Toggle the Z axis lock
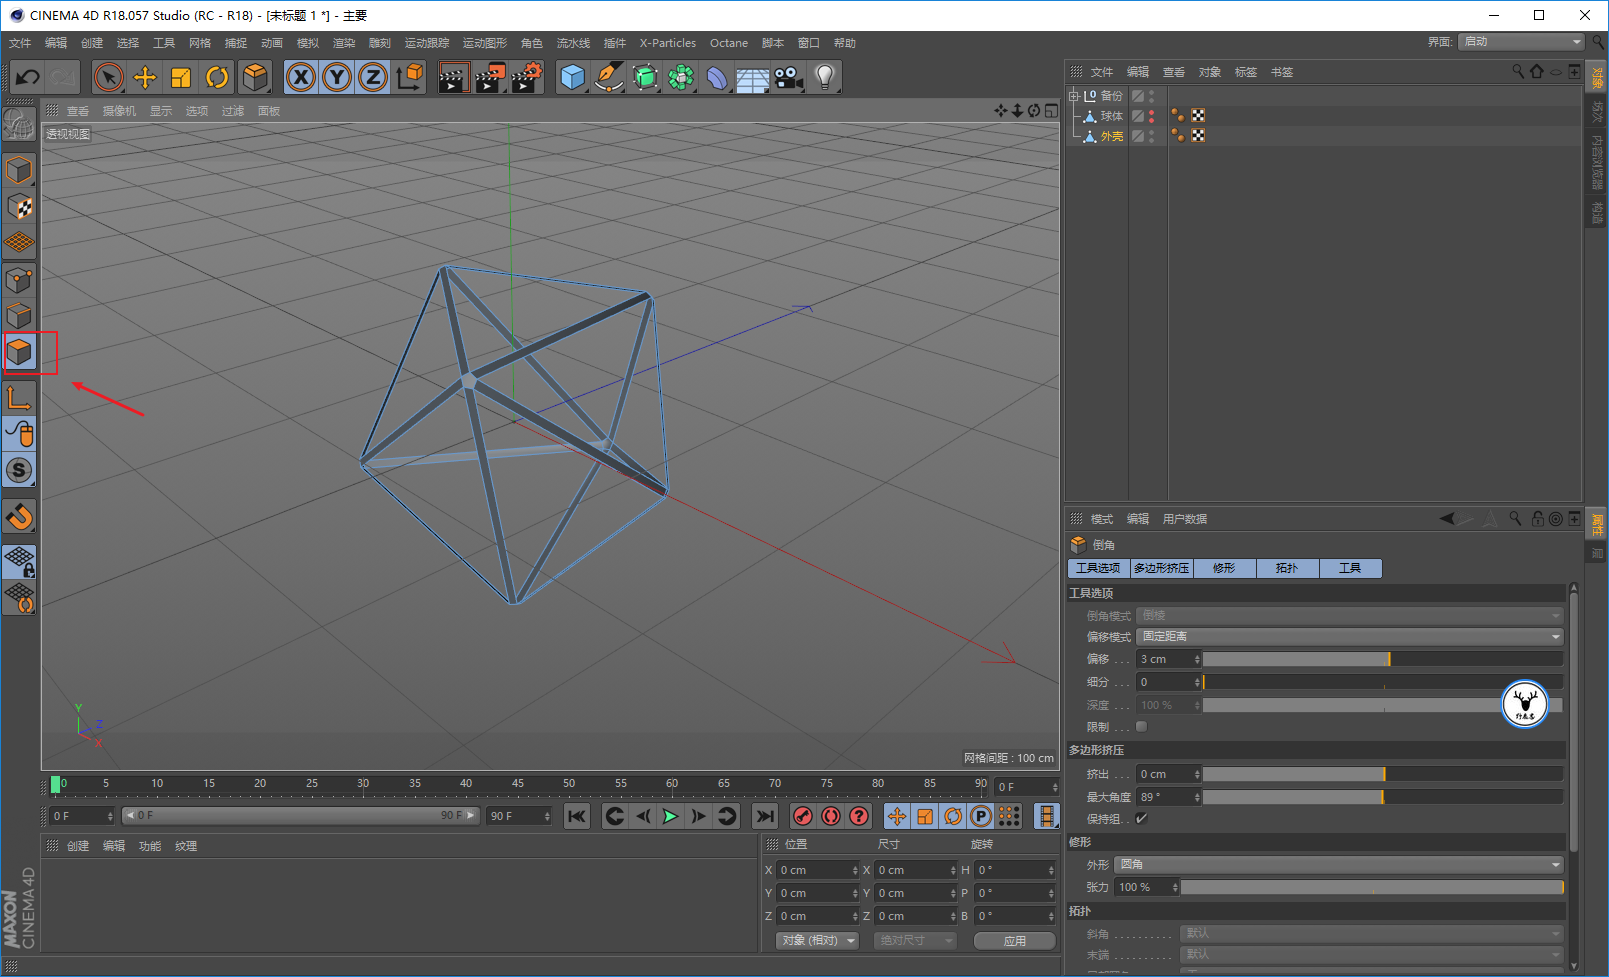The height and width of the screenshot is (977, 1609). click(373, 77)
